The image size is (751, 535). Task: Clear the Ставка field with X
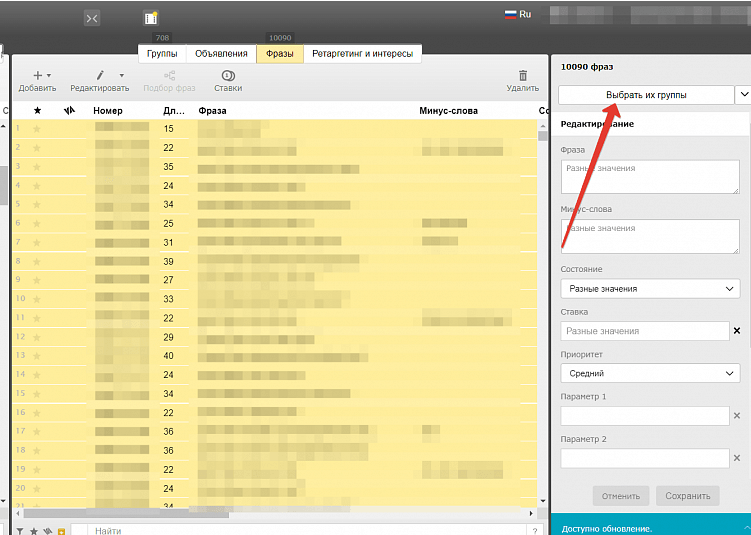[737, 330]
